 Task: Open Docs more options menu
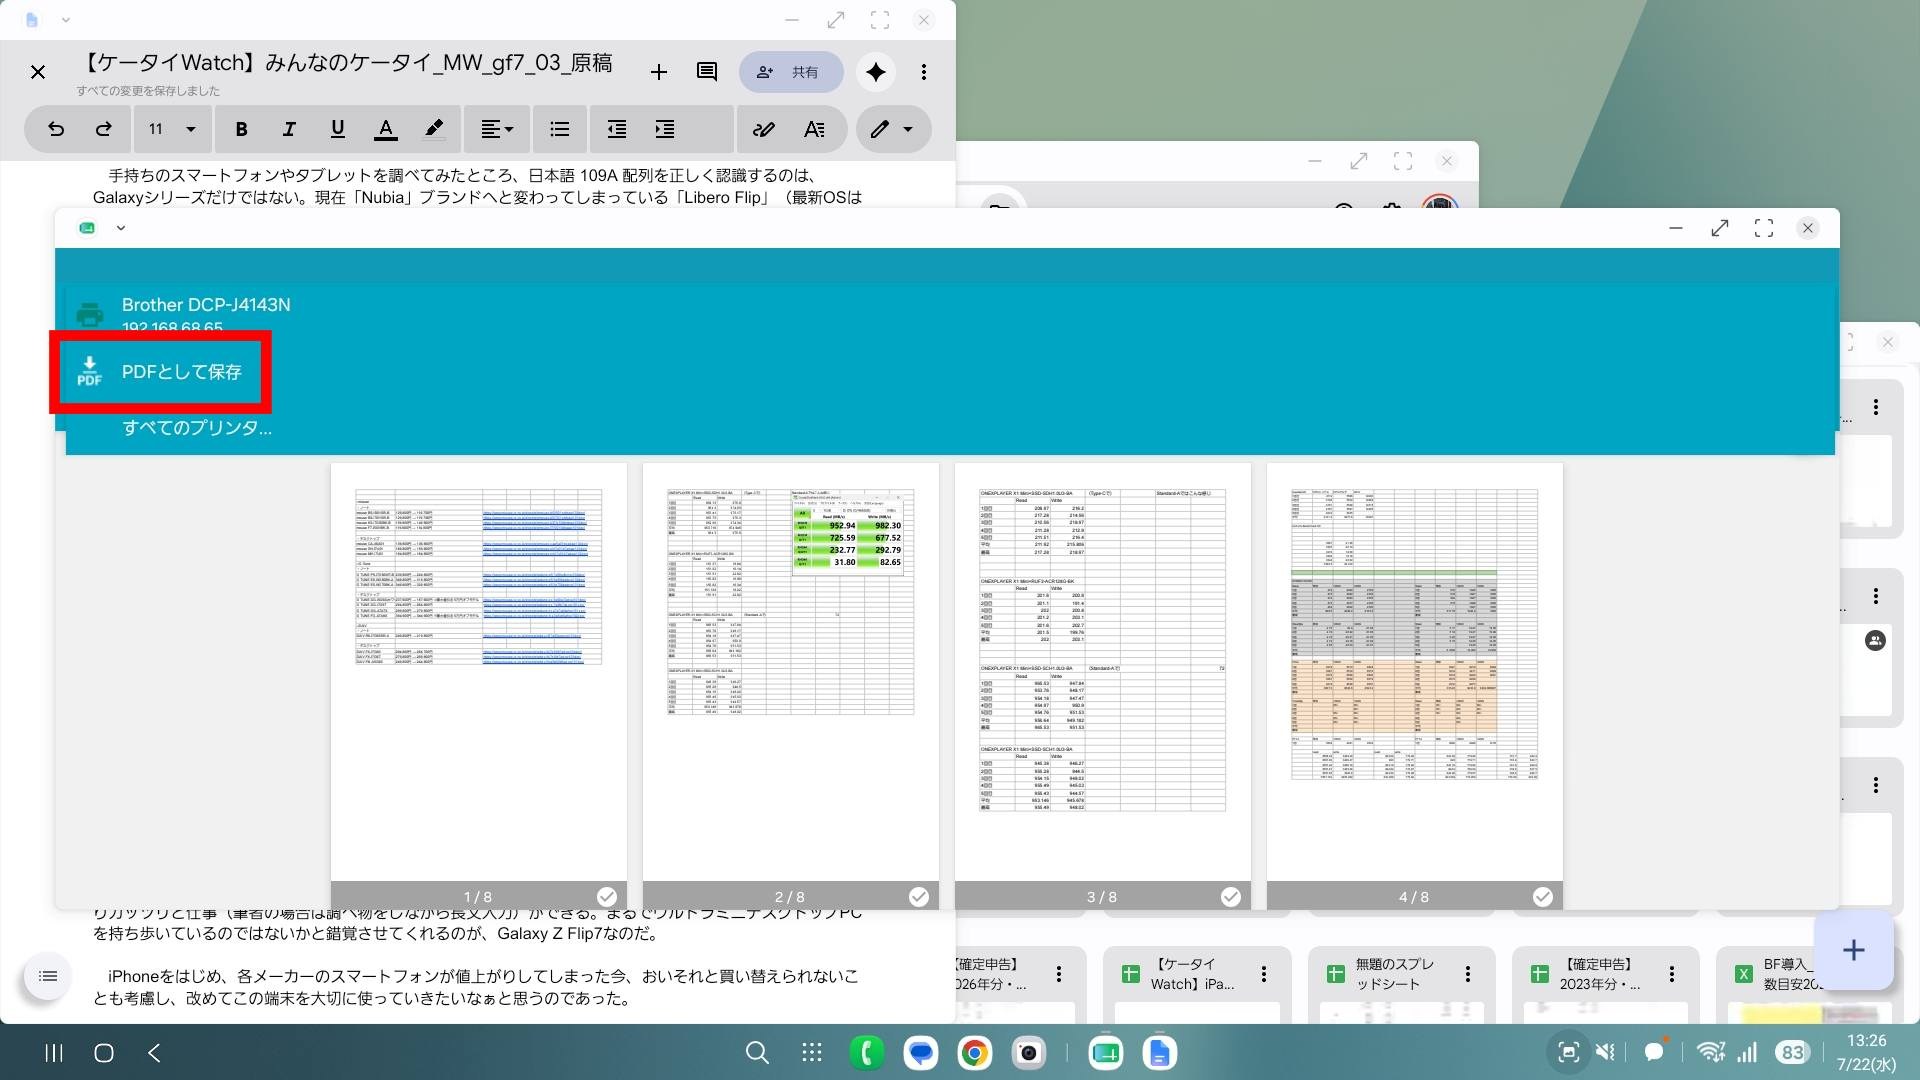pos(924,72)
